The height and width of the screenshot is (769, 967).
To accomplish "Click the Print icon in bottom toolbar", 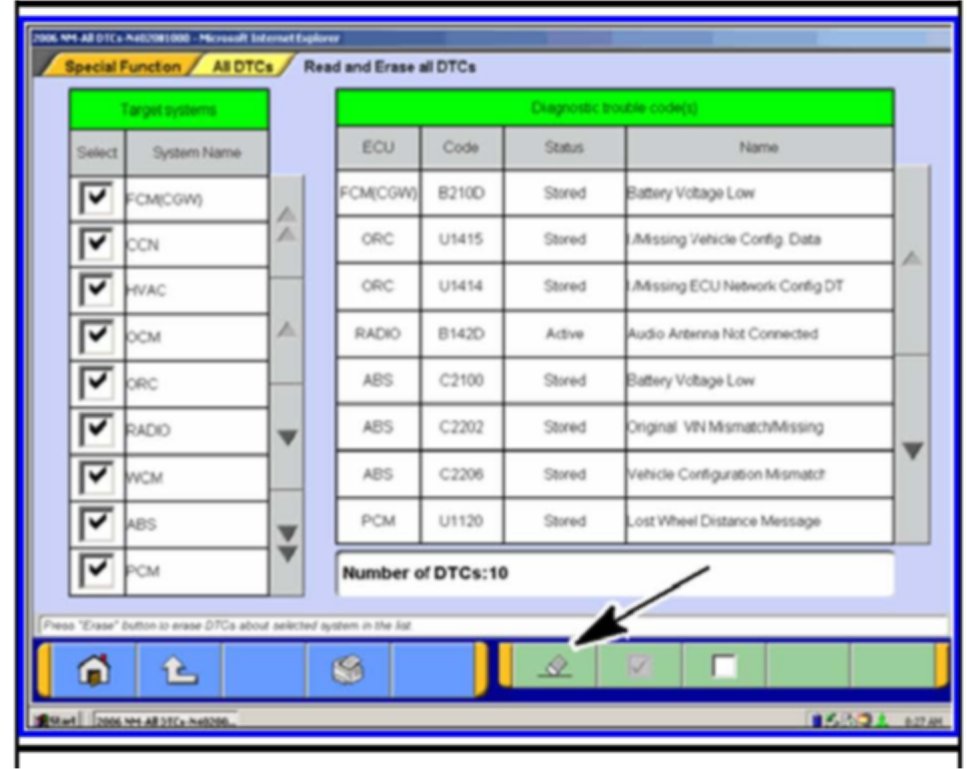I will coord(348,669).
